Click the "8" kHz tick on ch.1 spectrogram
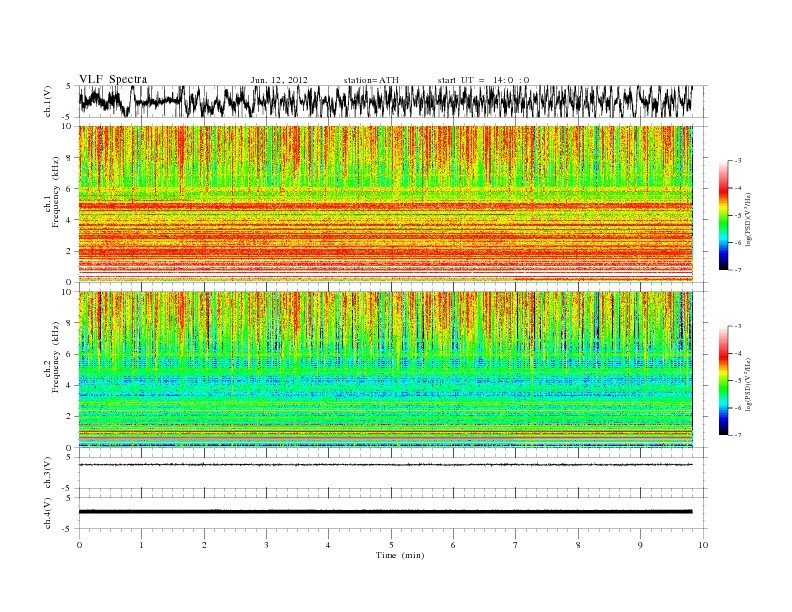 click(69, 158)
